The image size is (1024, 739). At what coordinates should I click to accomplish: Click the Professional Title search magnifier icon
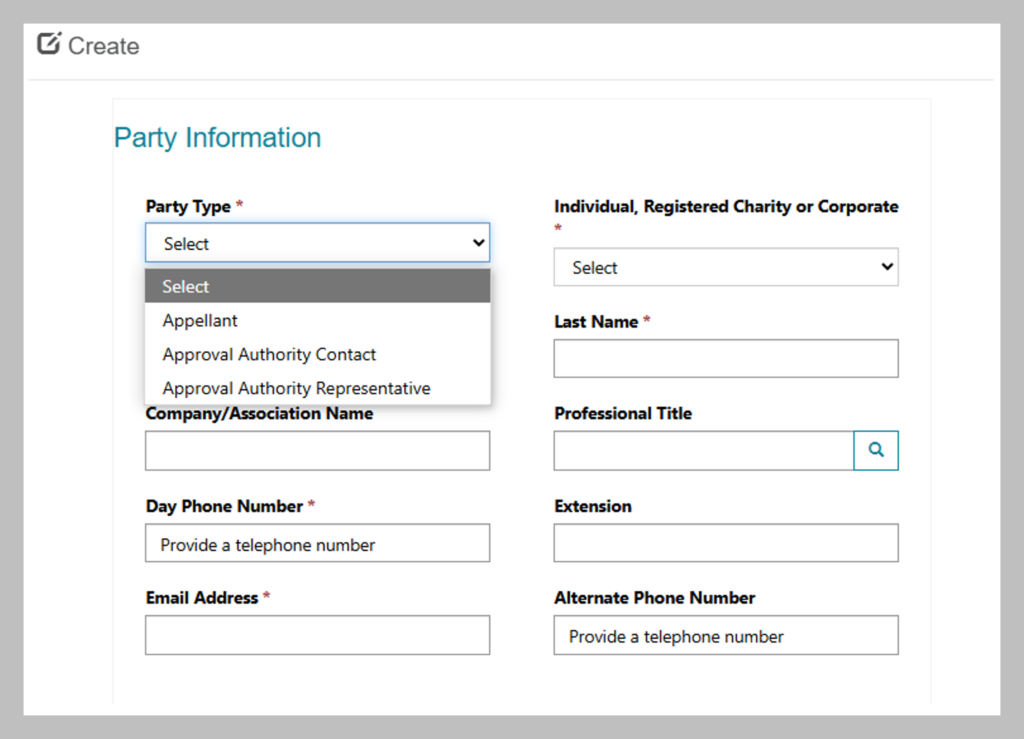(x=876, y=450)
